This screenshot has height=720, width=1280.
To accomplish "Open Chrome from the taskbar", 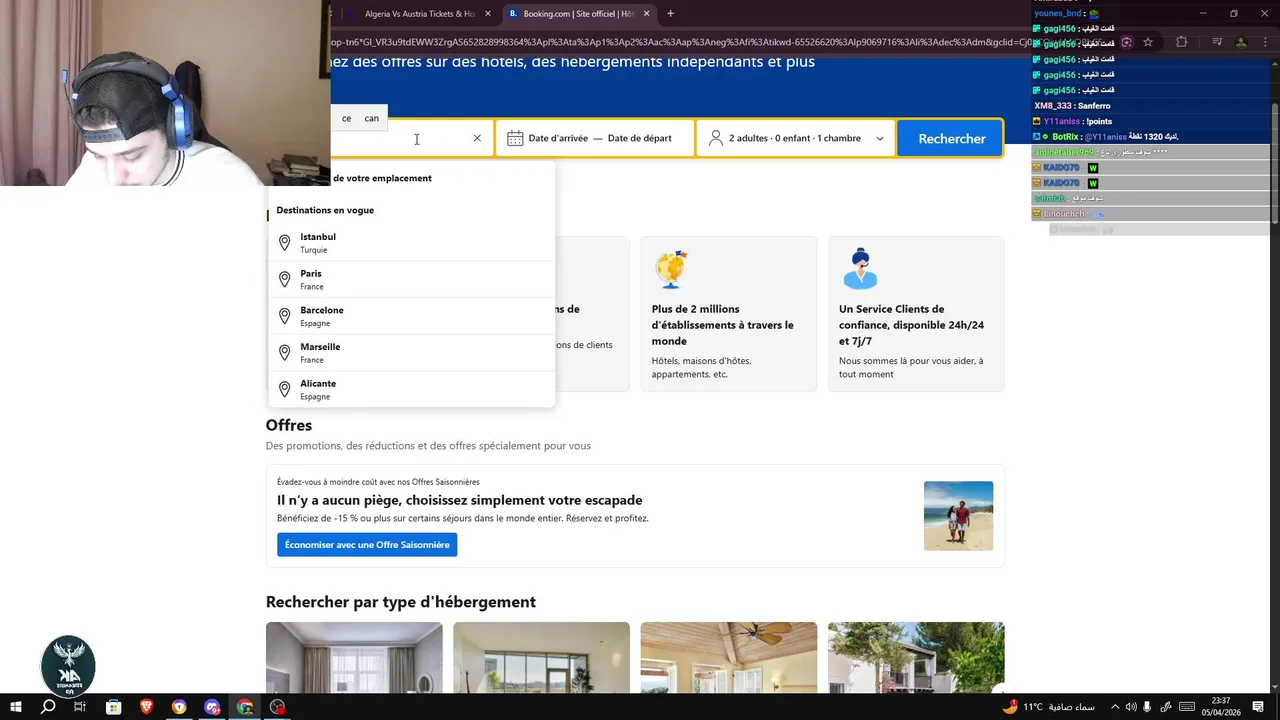I will pos(245,707).
